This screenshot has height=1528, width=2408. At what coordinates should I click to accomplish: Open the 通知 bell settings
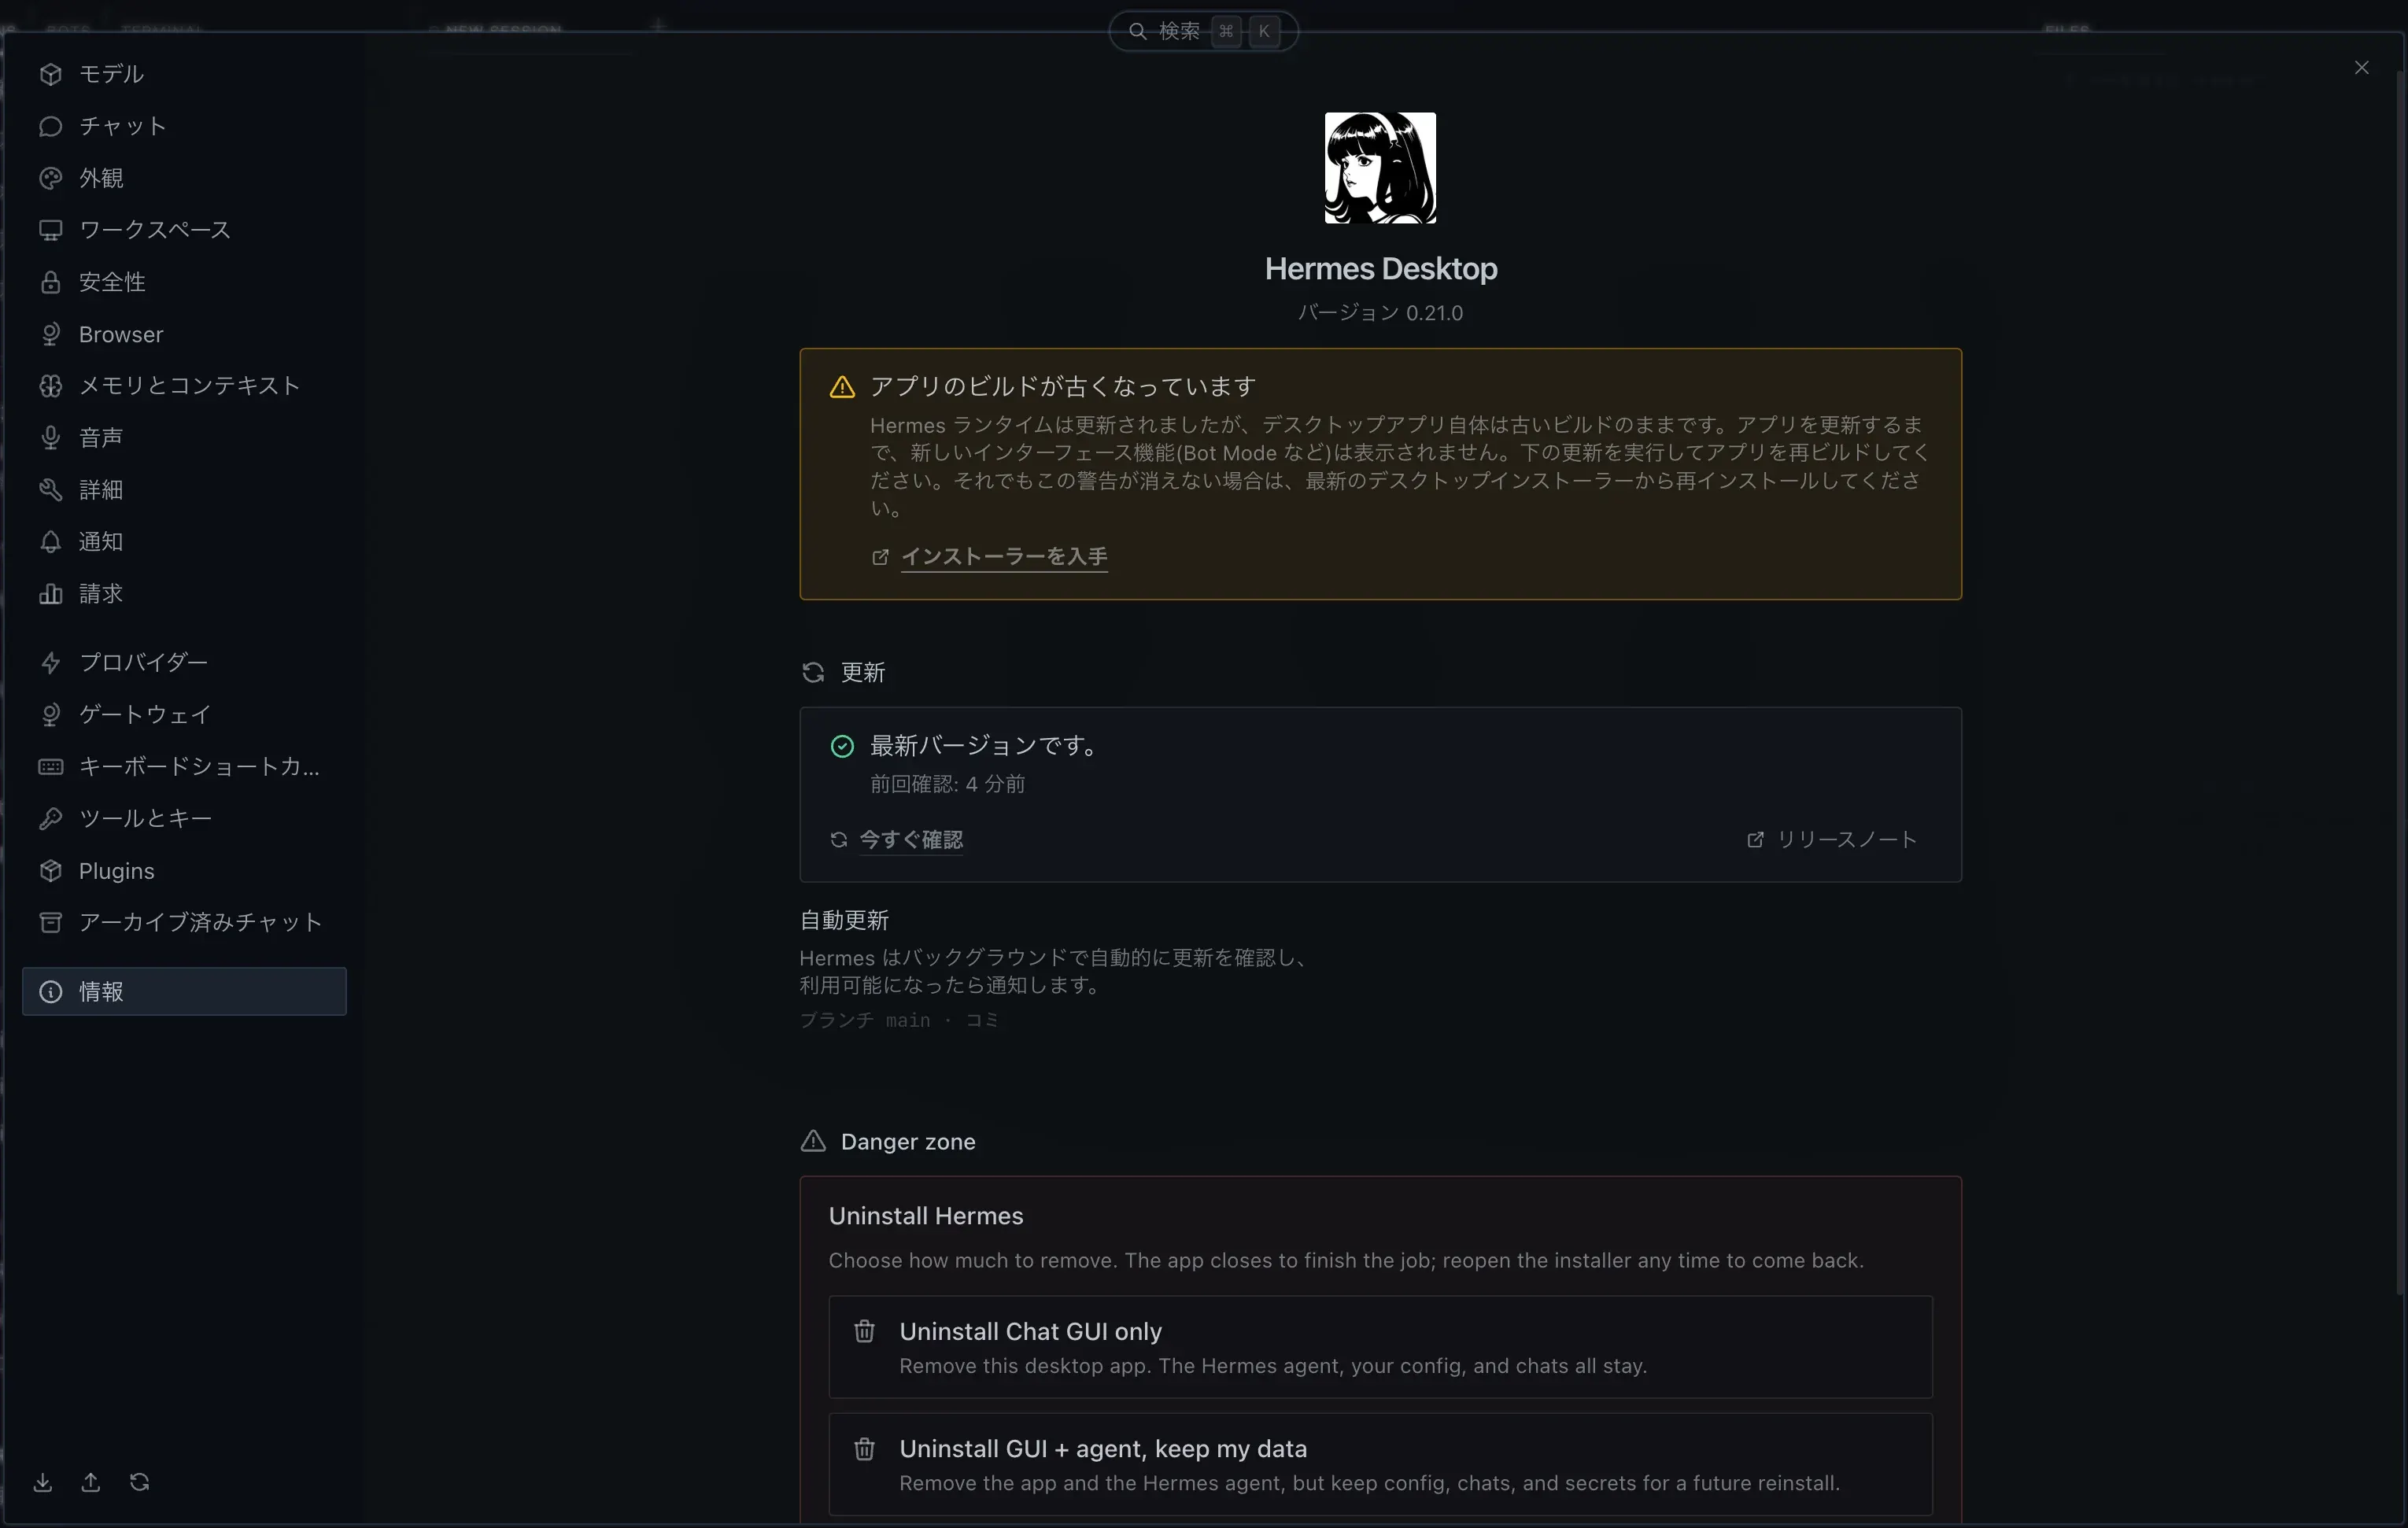184,542
